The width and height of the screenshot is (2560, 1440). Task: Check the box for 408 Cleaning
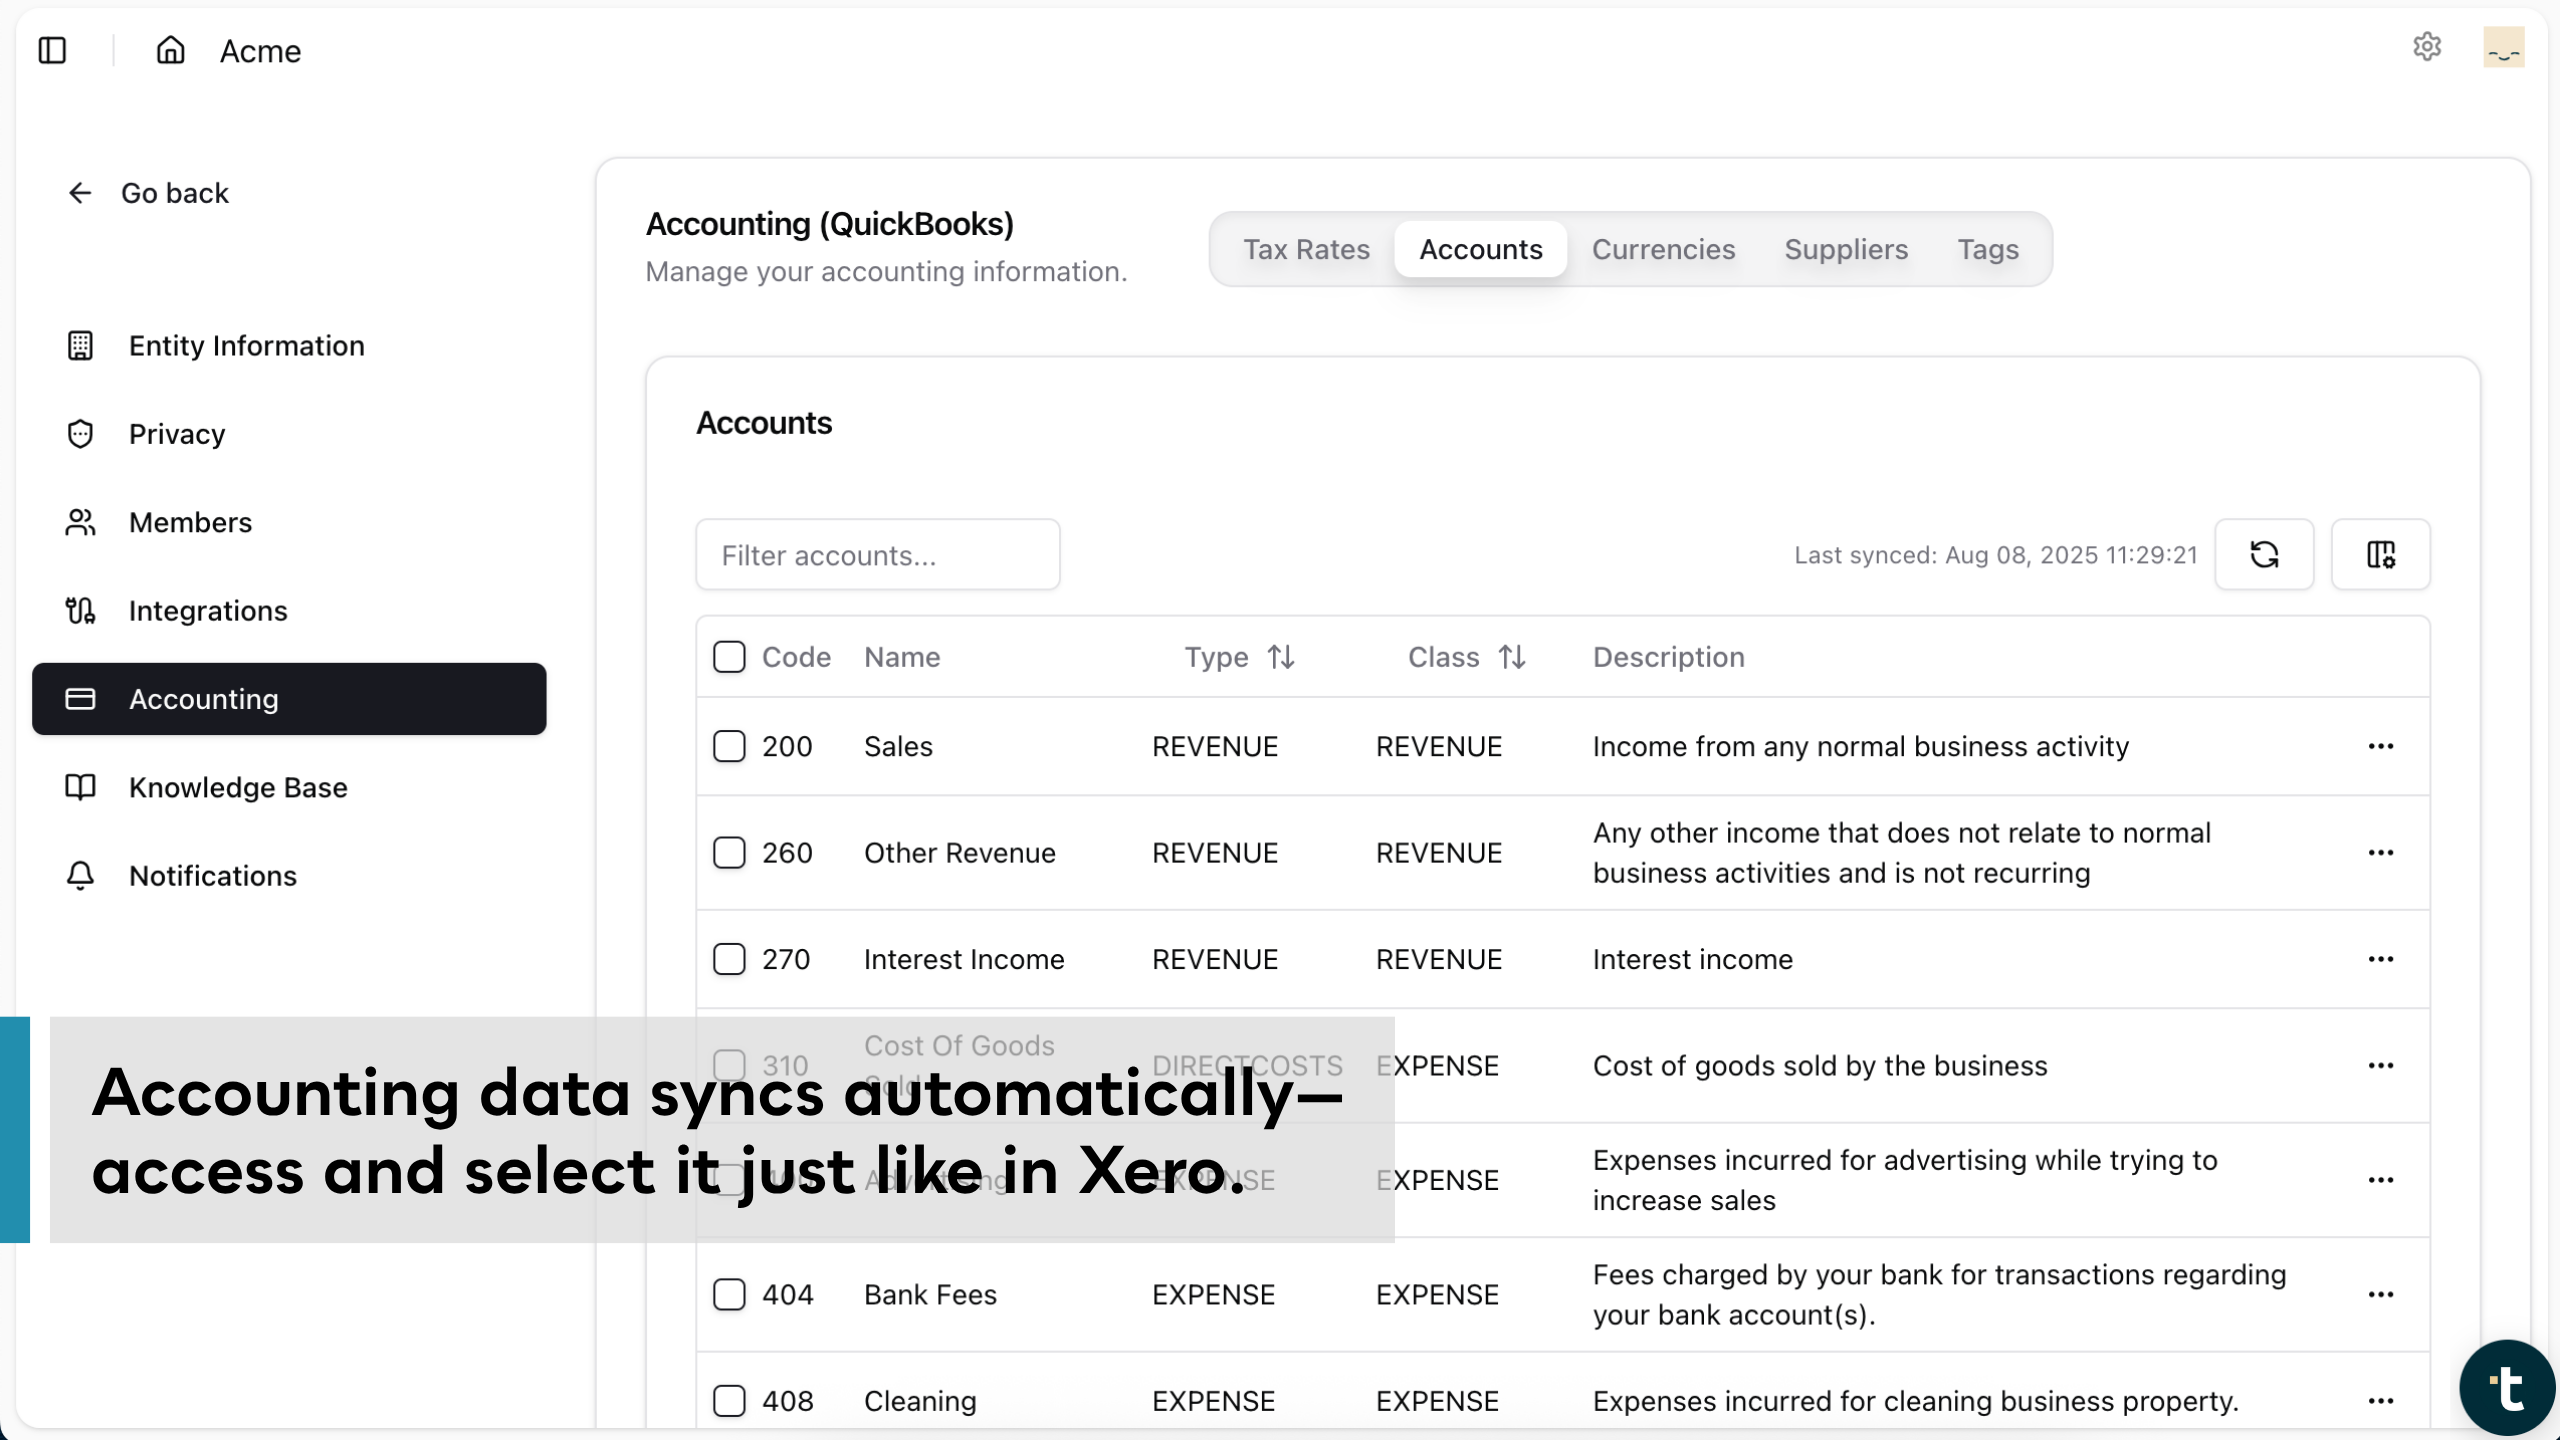click(x=729, y=1401)
